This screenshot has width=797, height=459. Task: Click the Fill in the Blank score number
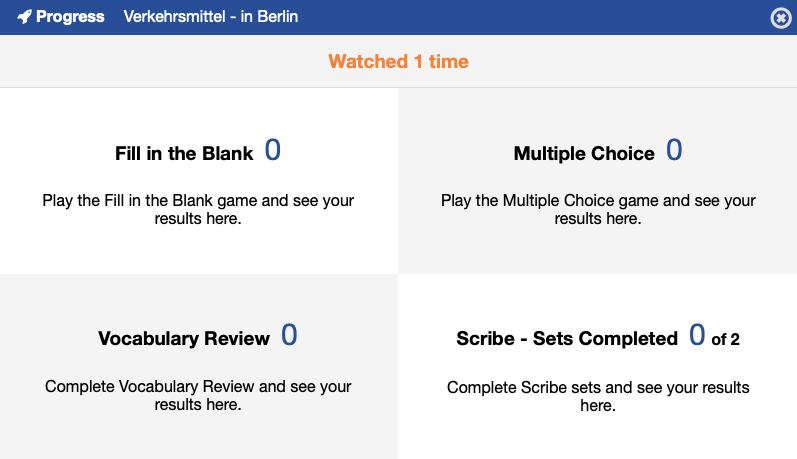[272, 151]
